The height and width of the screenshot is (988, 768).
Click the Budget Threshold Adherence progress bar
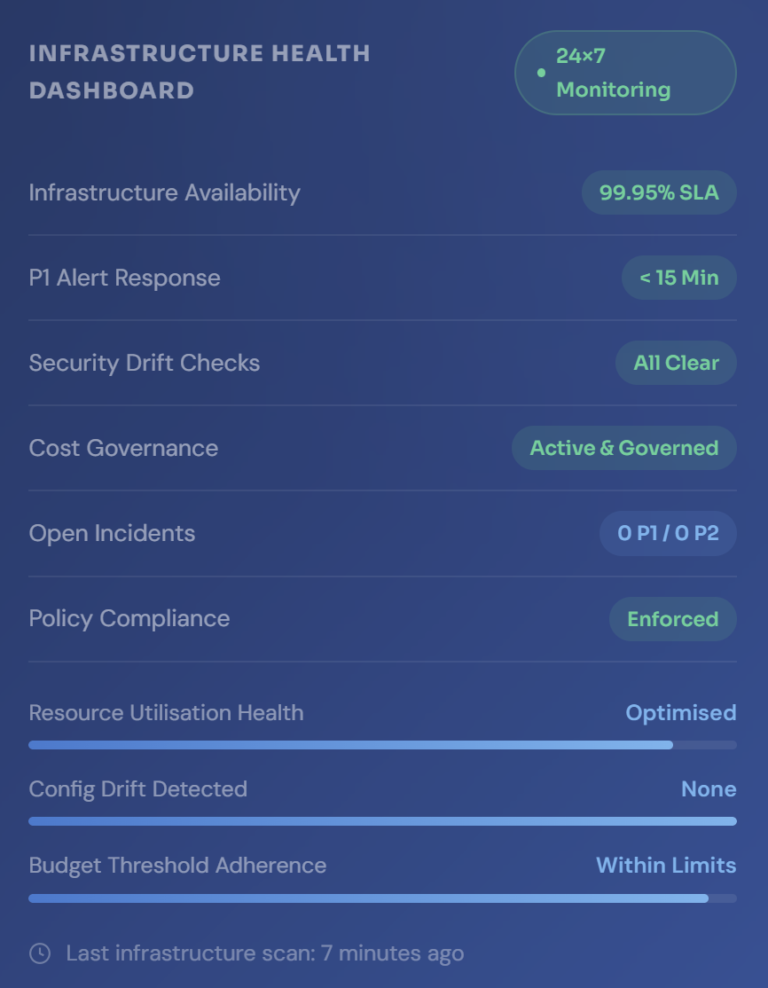pos(382,898)
